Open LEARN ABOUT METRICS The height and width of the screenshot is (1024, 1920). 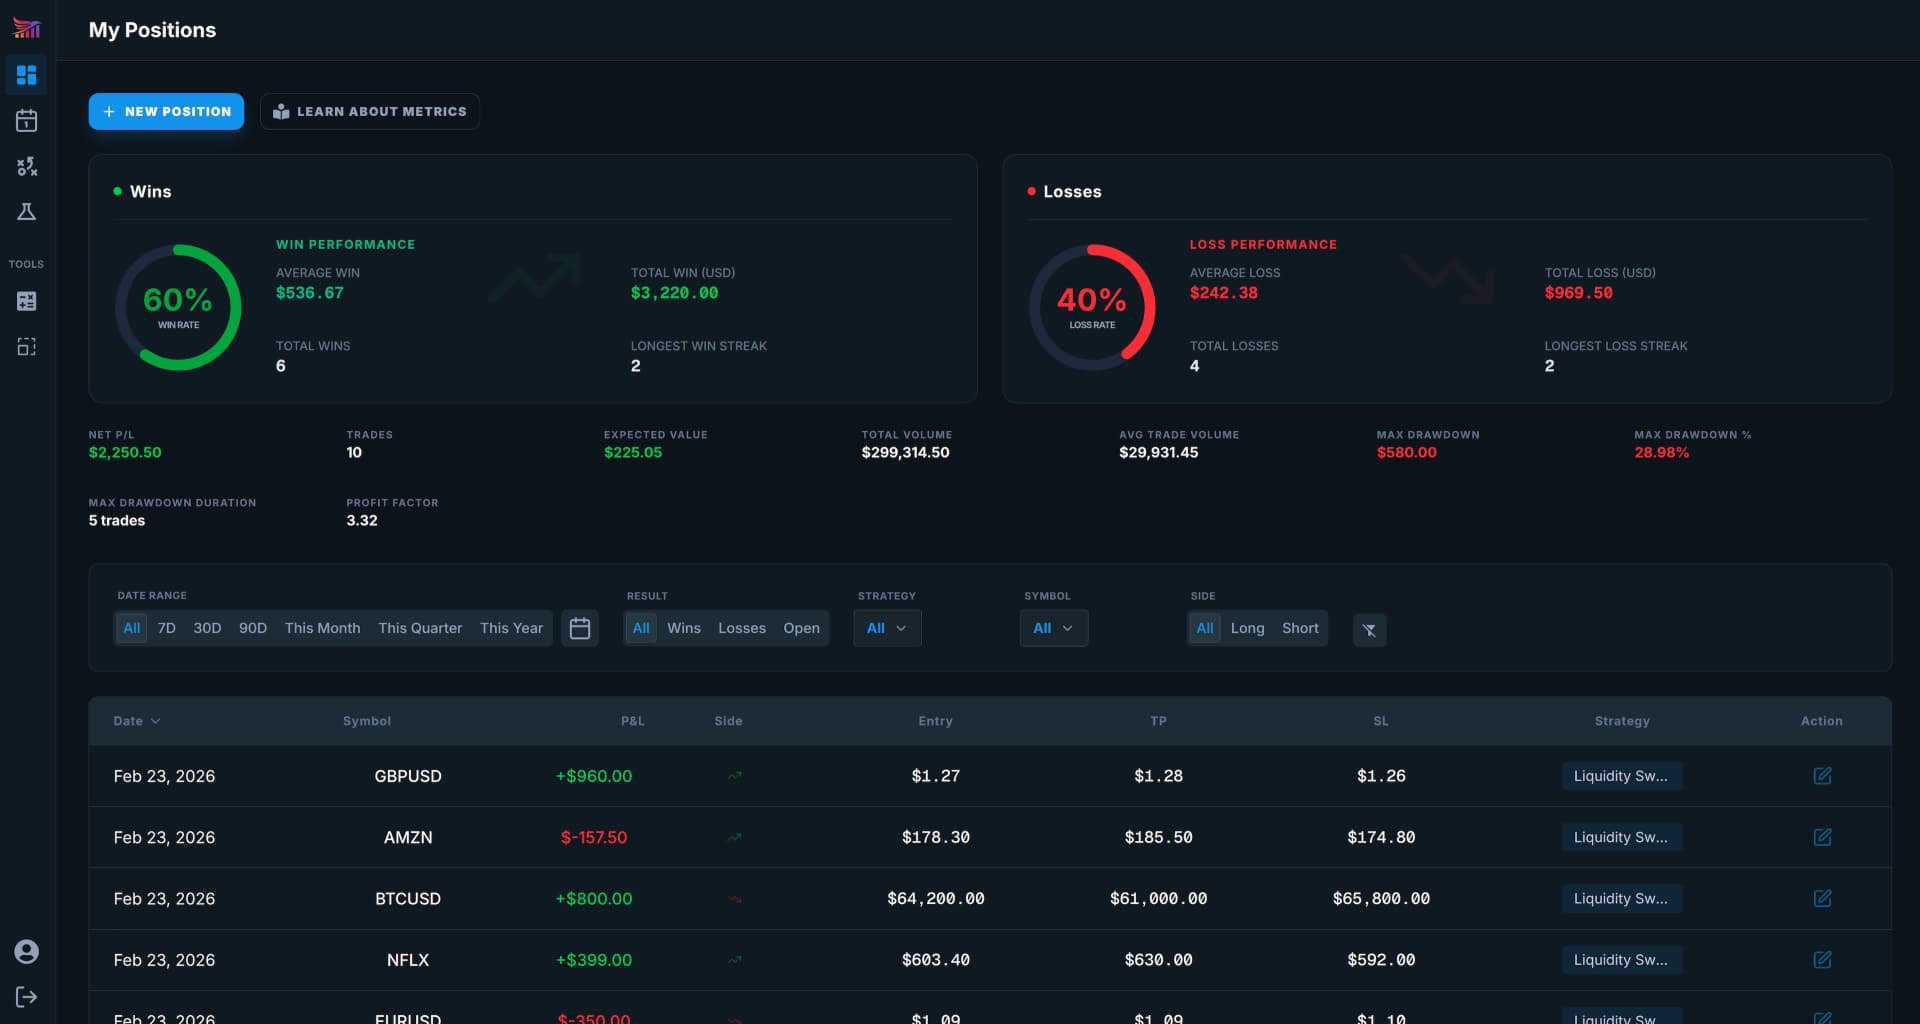[x=369, y=111]
